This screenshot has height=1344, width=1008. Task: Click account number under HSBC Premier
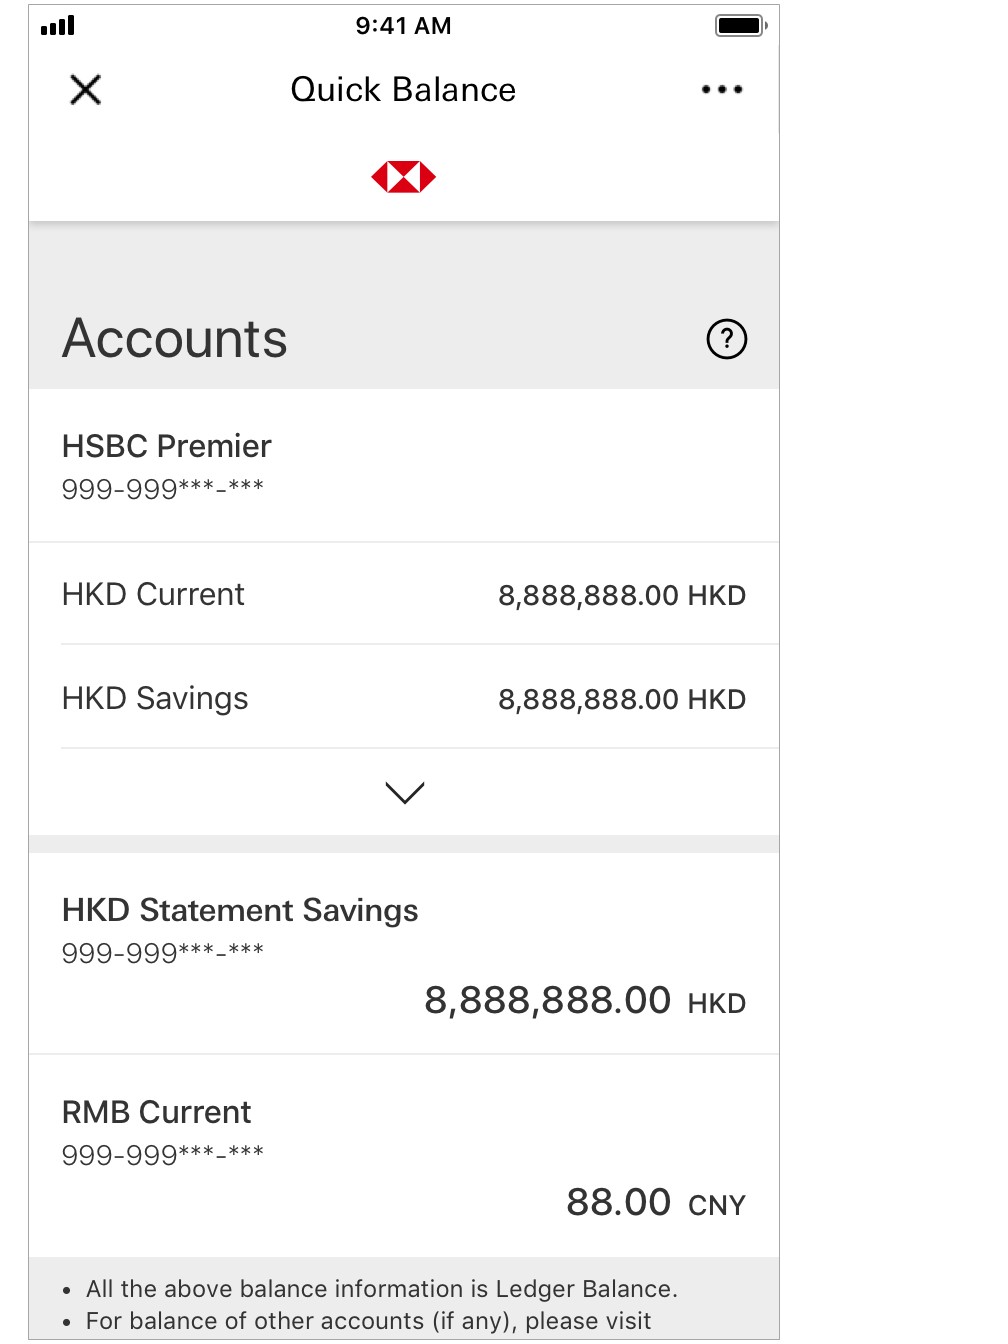tap(163, 489)
